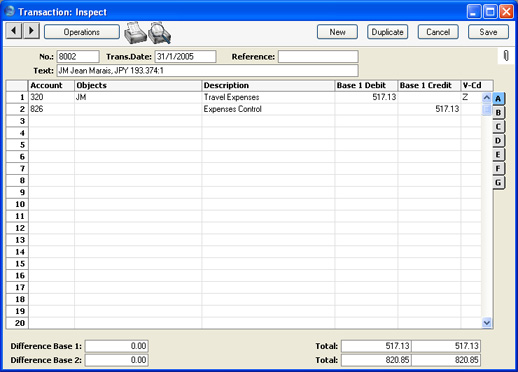Select row number 10

point(17,204)
